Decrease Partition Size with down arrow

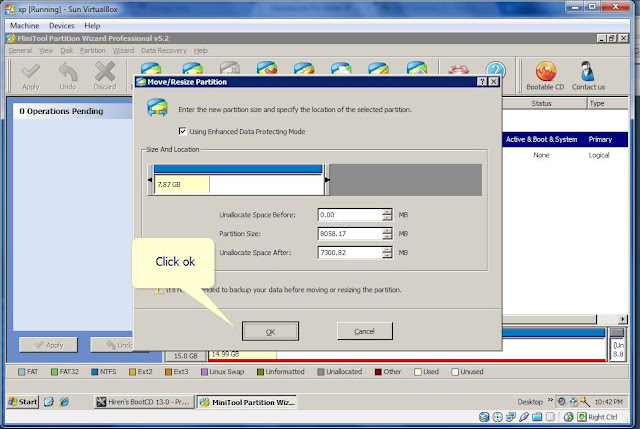pyautogui.click(x=387, y=236)
